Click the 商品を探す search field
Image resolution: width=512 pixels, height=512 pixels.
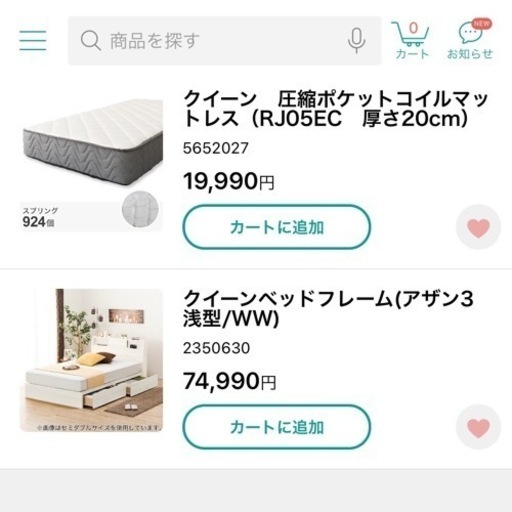coord(224,41)
